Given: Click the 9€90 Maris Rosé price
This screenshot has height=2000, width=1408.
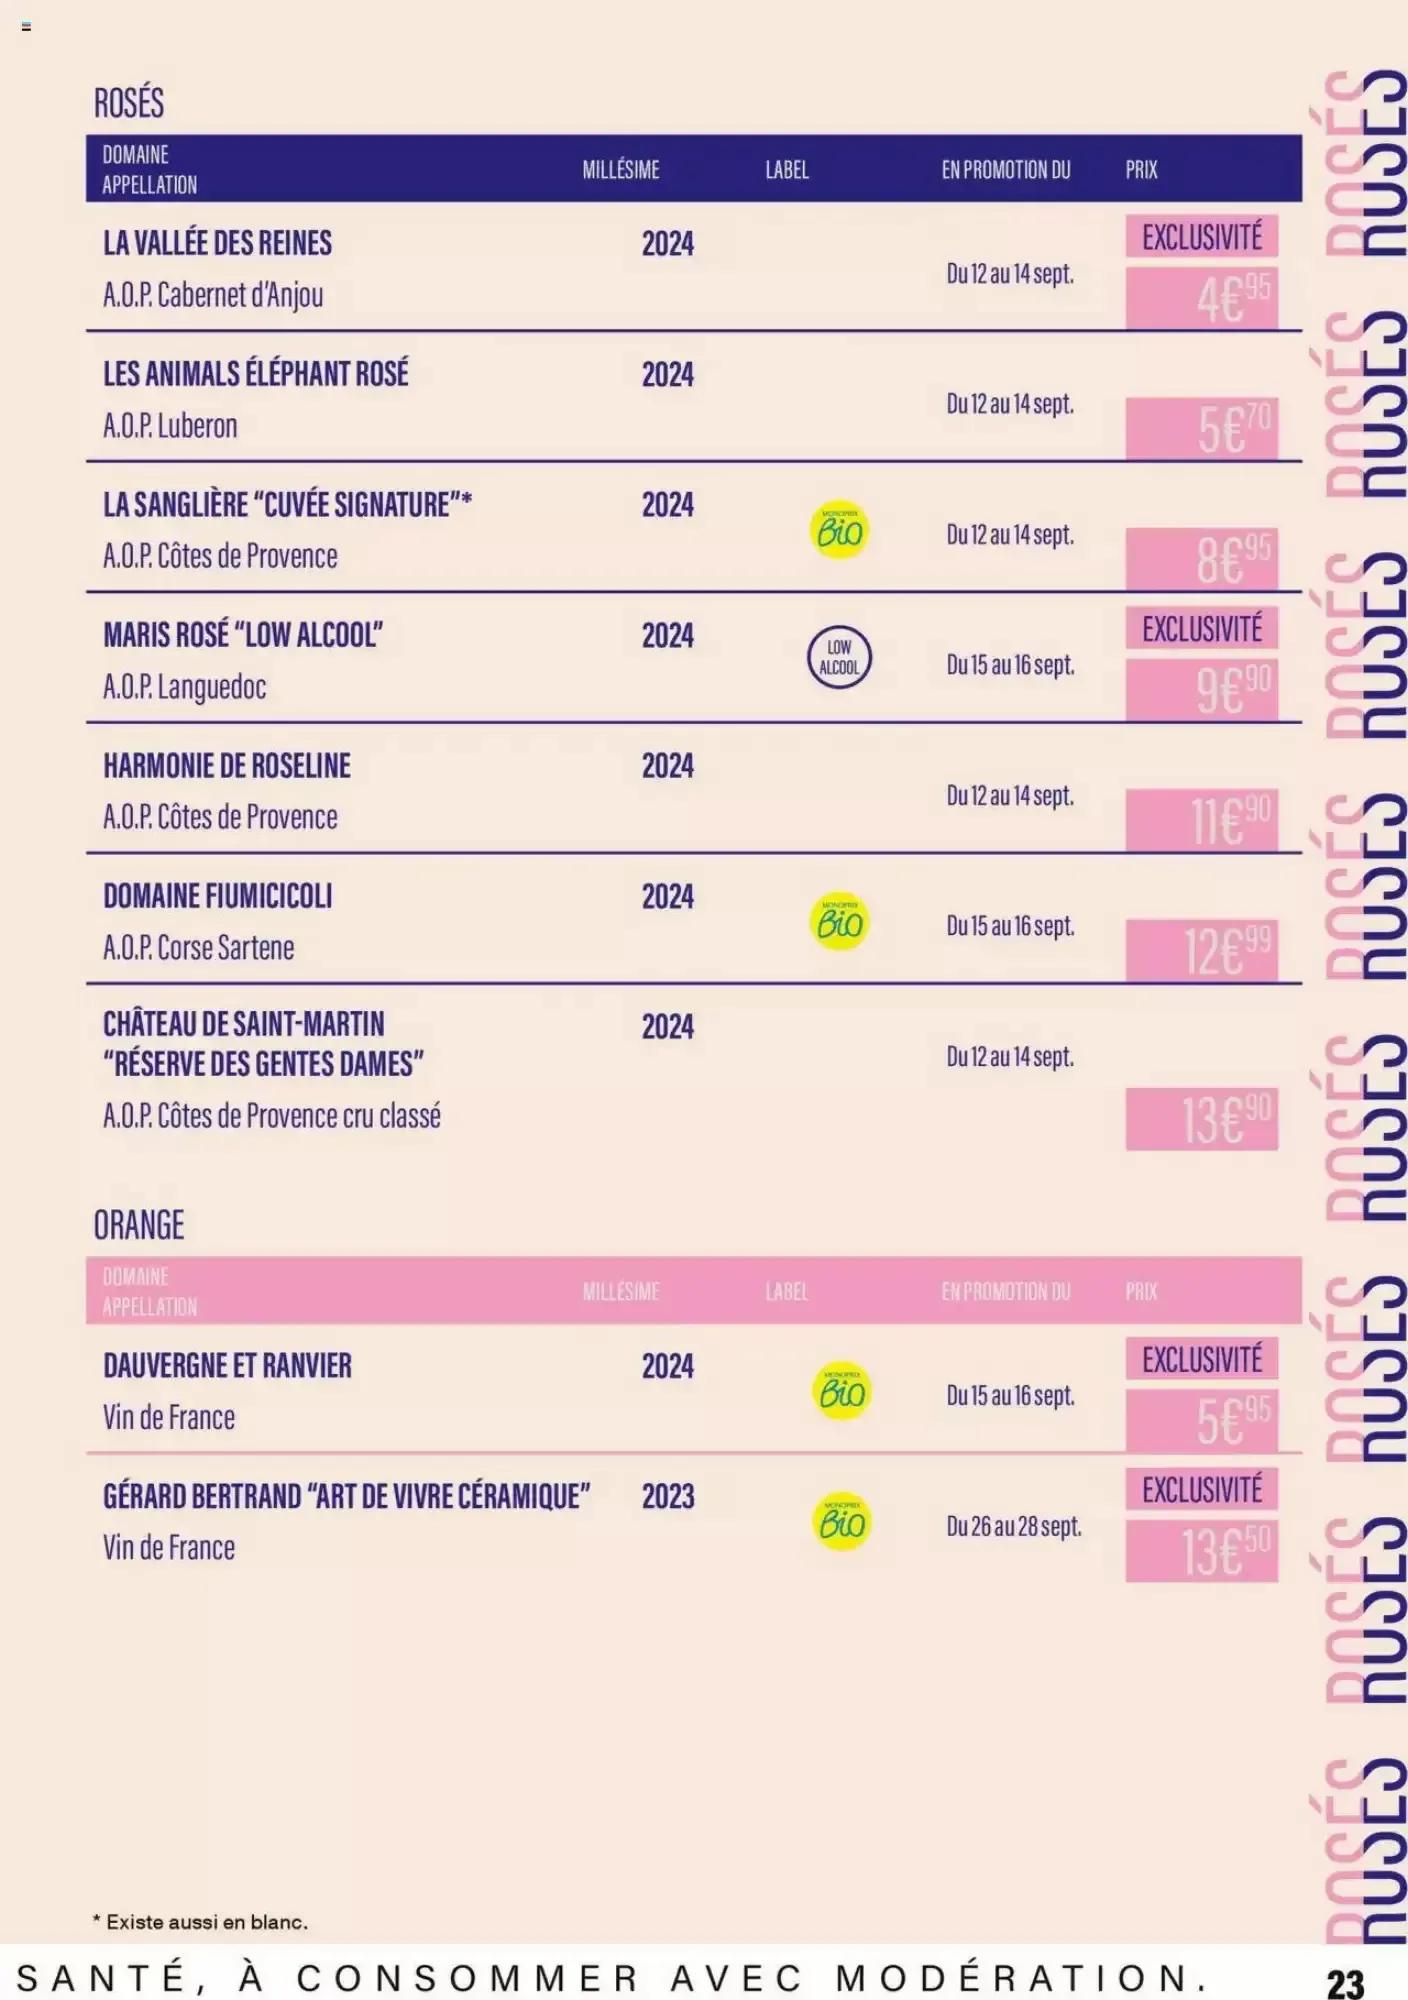Looking at the screenshot, I should point(1202,689).
